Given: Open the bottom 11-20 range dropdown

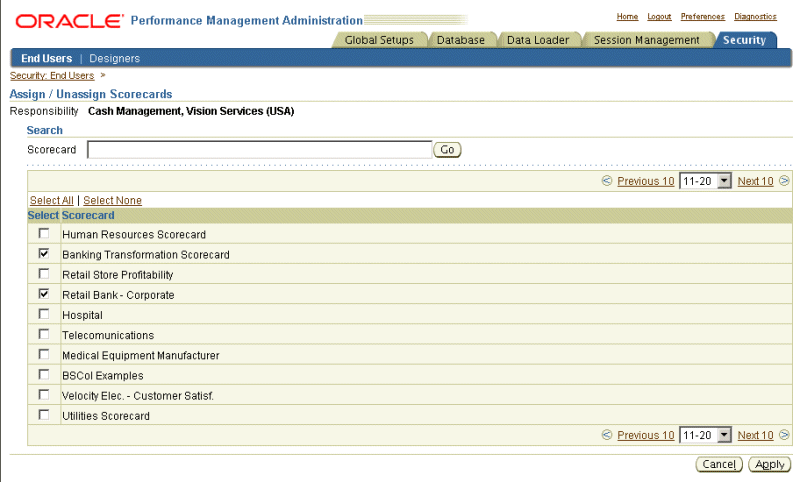Looking at the screenshot, I should (706, 435).
